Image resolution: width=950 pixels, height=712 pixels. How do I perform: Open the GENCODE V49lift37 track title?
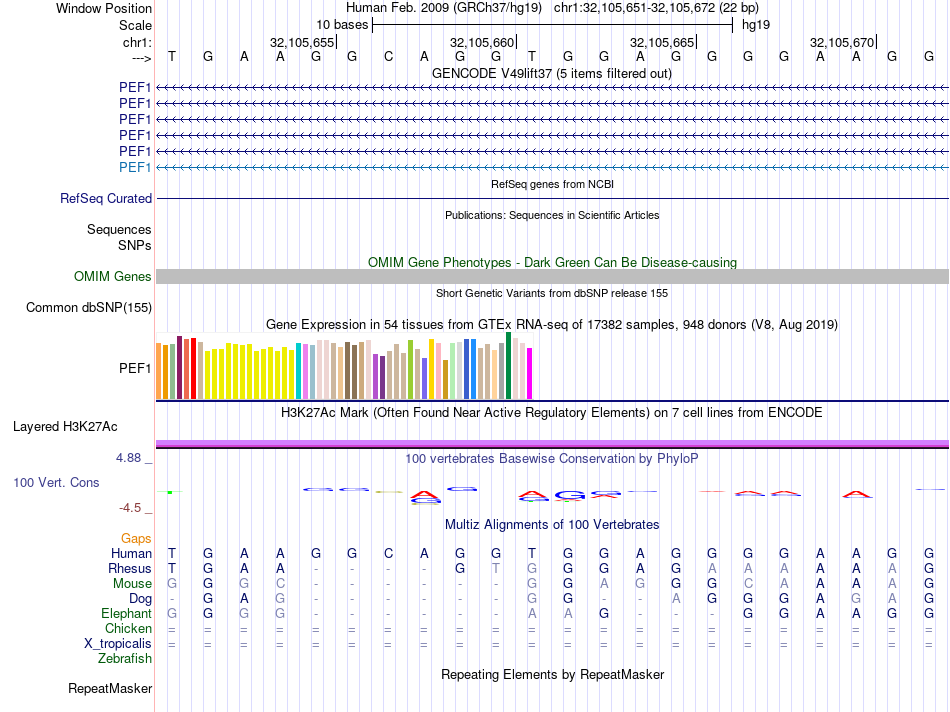pyautogui.click(x=552, y=73)
